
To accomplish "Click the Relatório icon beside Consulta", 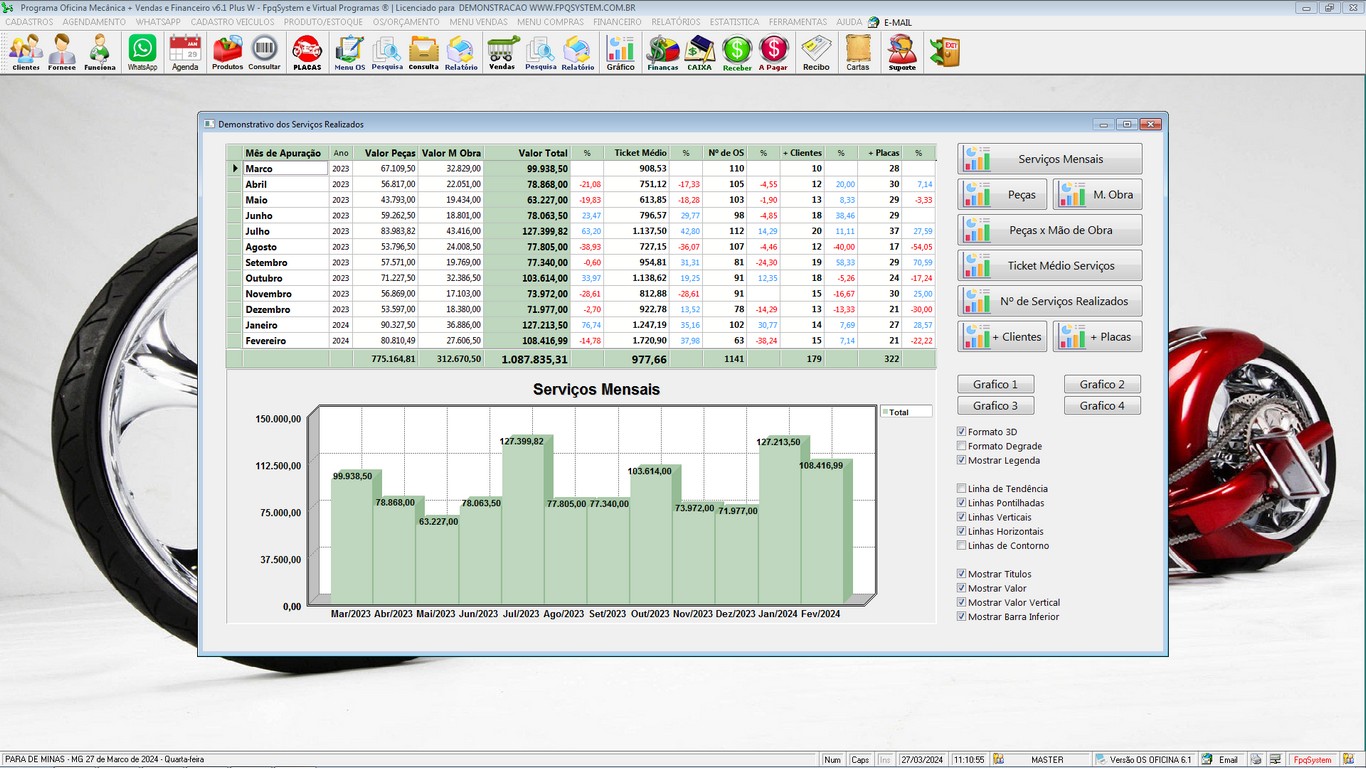I will (461, 52).
